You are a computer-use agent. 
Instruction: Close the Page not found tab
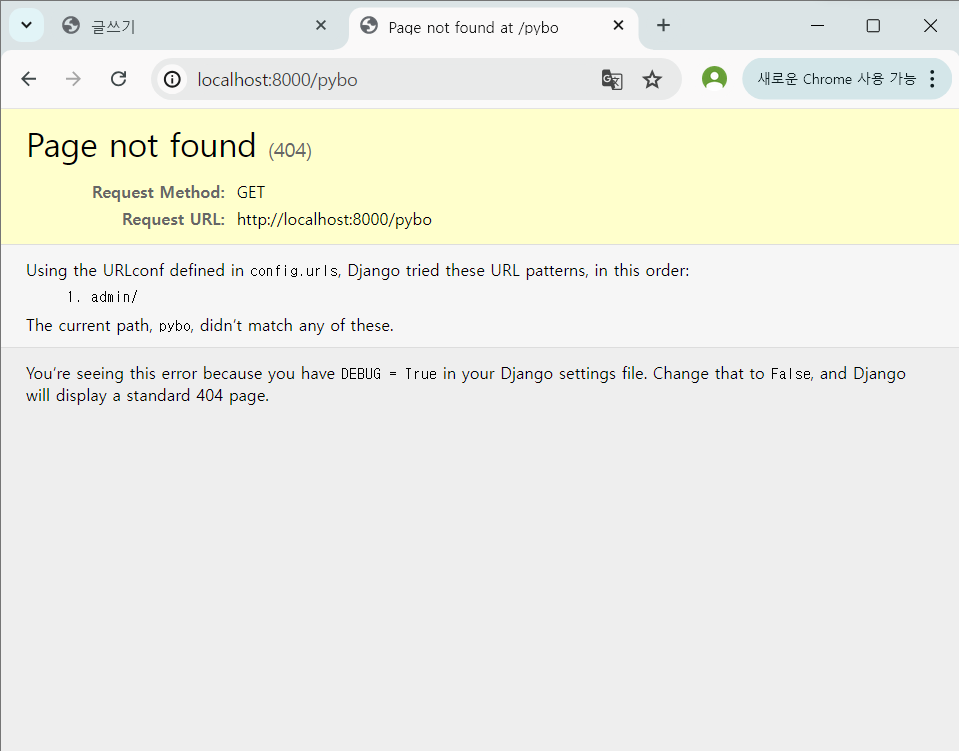tap(618, 25)
